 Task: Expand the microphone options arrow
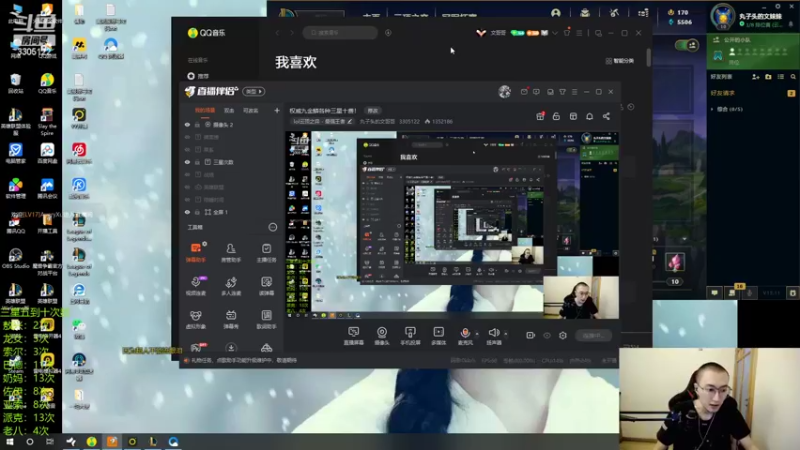(x=477, y=334)
